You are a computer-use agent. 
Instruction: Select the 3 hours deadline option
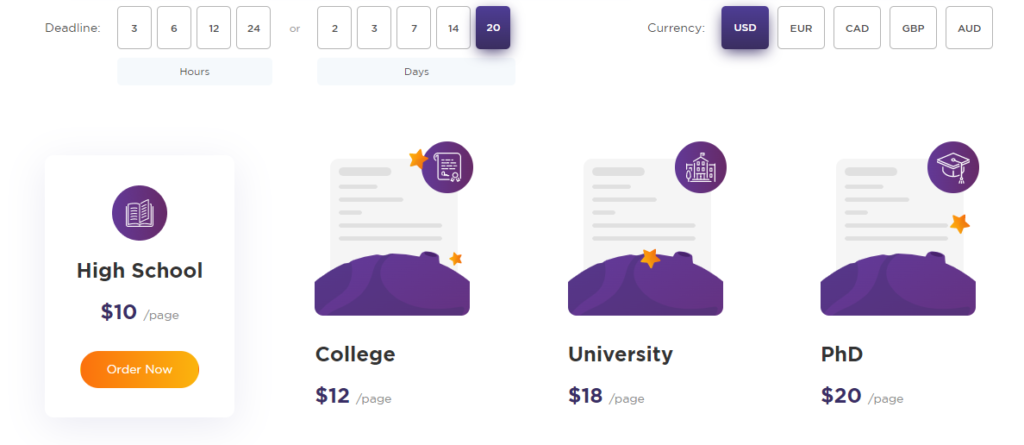point(135,28)
